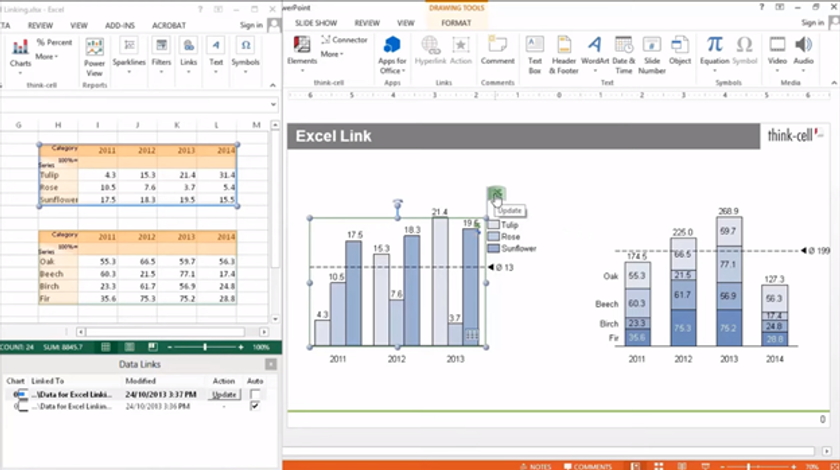This screenshot has width=840, height=470.
Task: Insert Date & Time
Action: (x=624, y=55)
